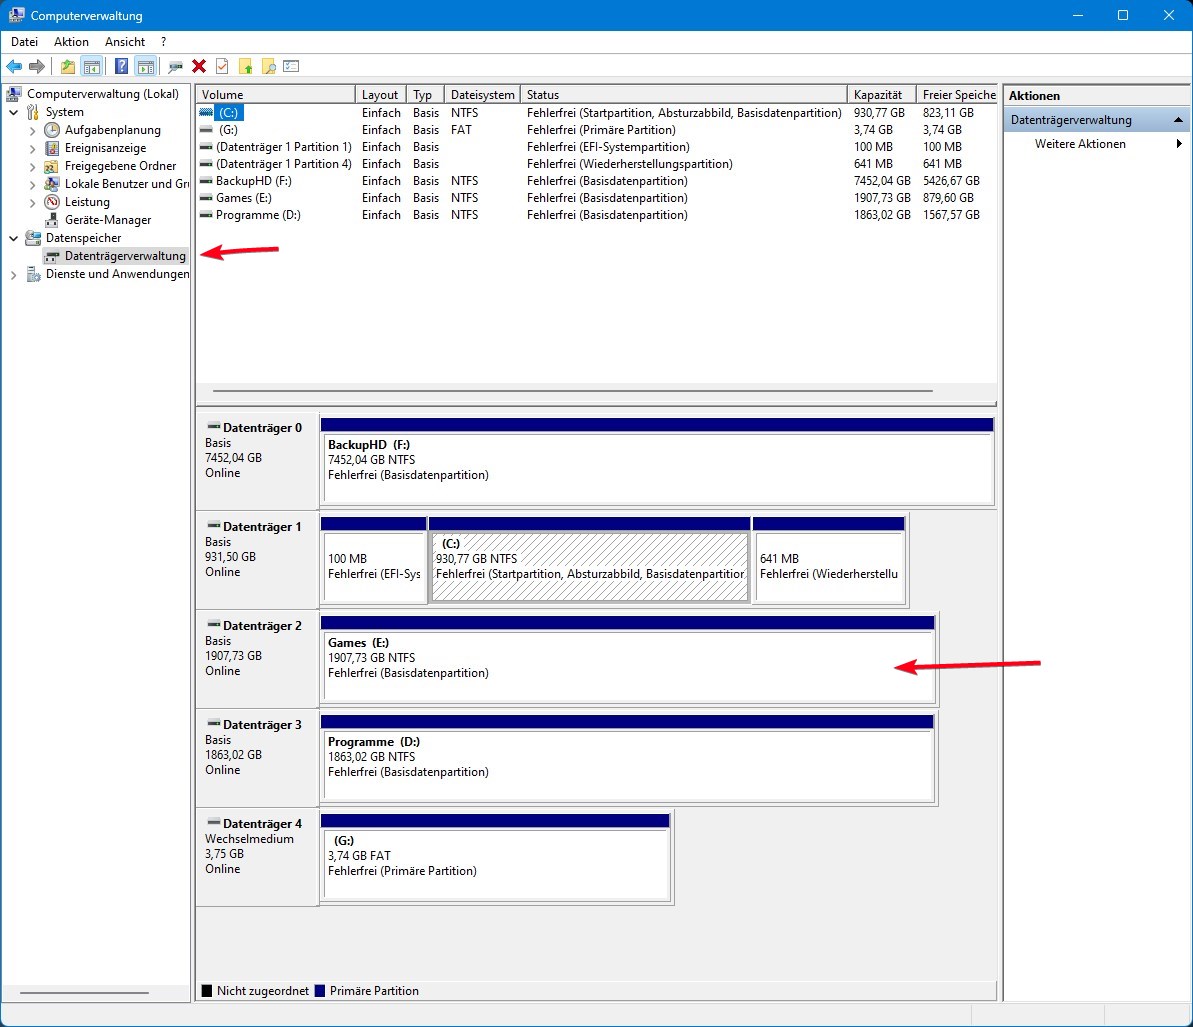Select the BackupHD (F:) partition block
1193x1027 pixels.
(657, 462)
